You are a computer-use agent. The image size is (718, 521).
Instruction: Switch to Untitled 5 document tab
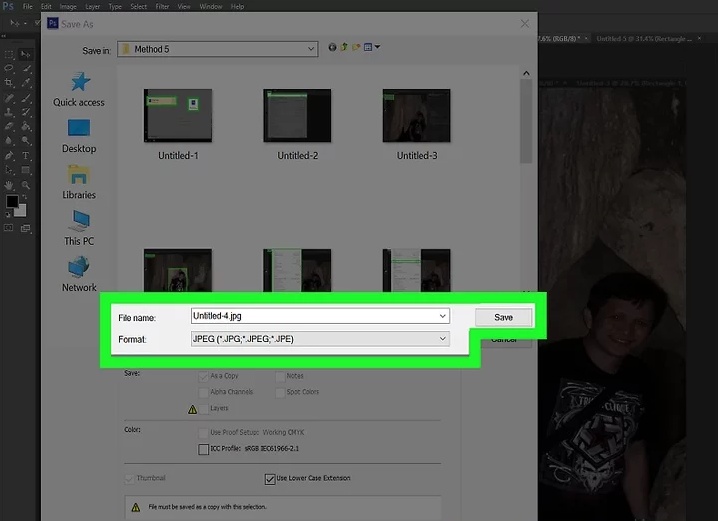pyautogui.click(x=644, y=38)
